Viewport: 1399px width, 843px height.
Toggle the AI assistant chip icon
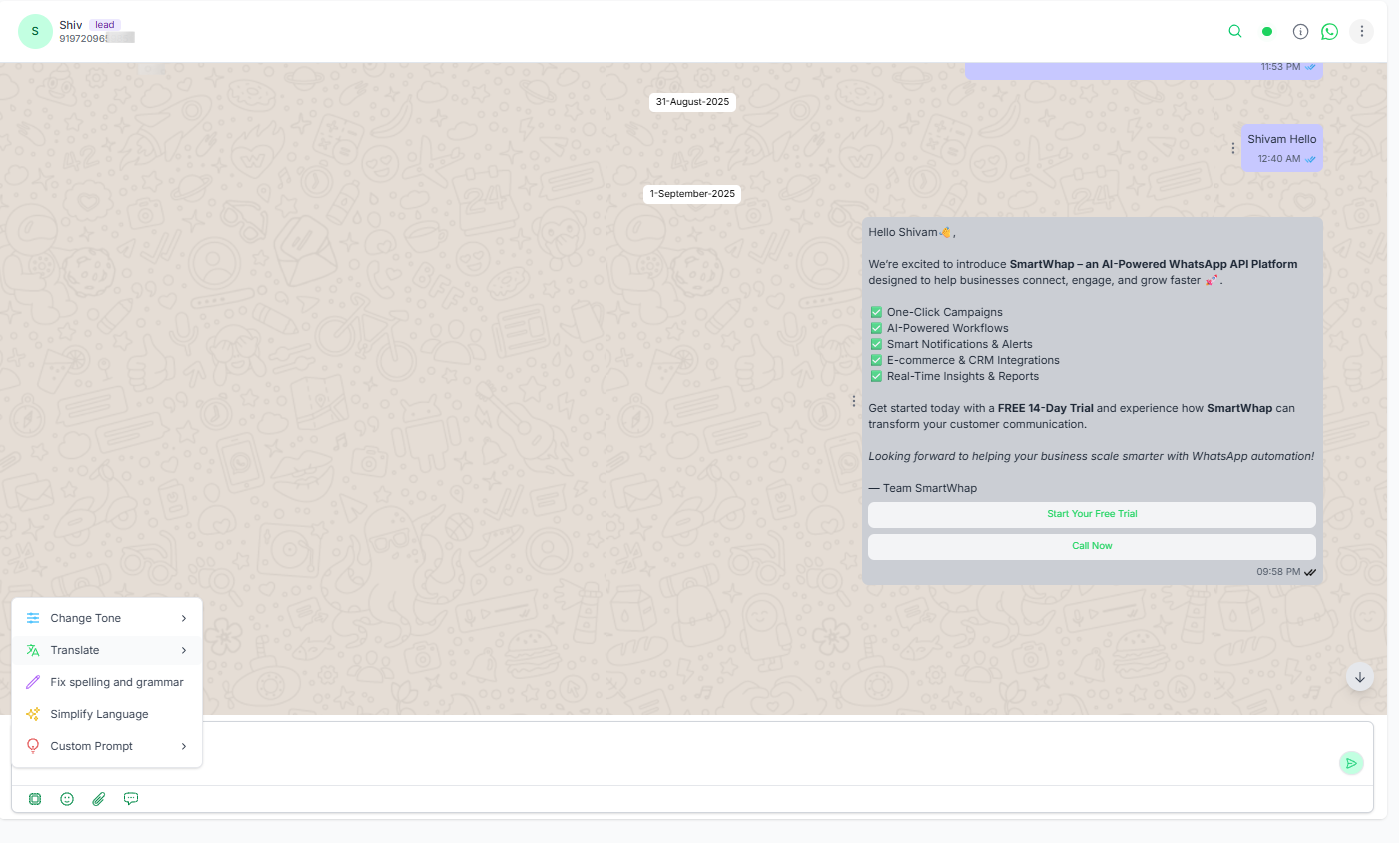tap(35, 799)
